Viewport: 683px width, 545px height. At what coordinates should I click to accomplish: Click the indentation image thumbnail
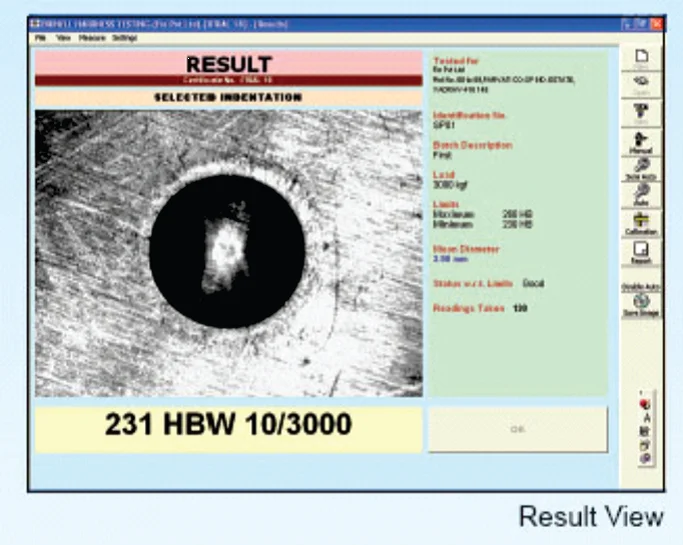point(229,254)
